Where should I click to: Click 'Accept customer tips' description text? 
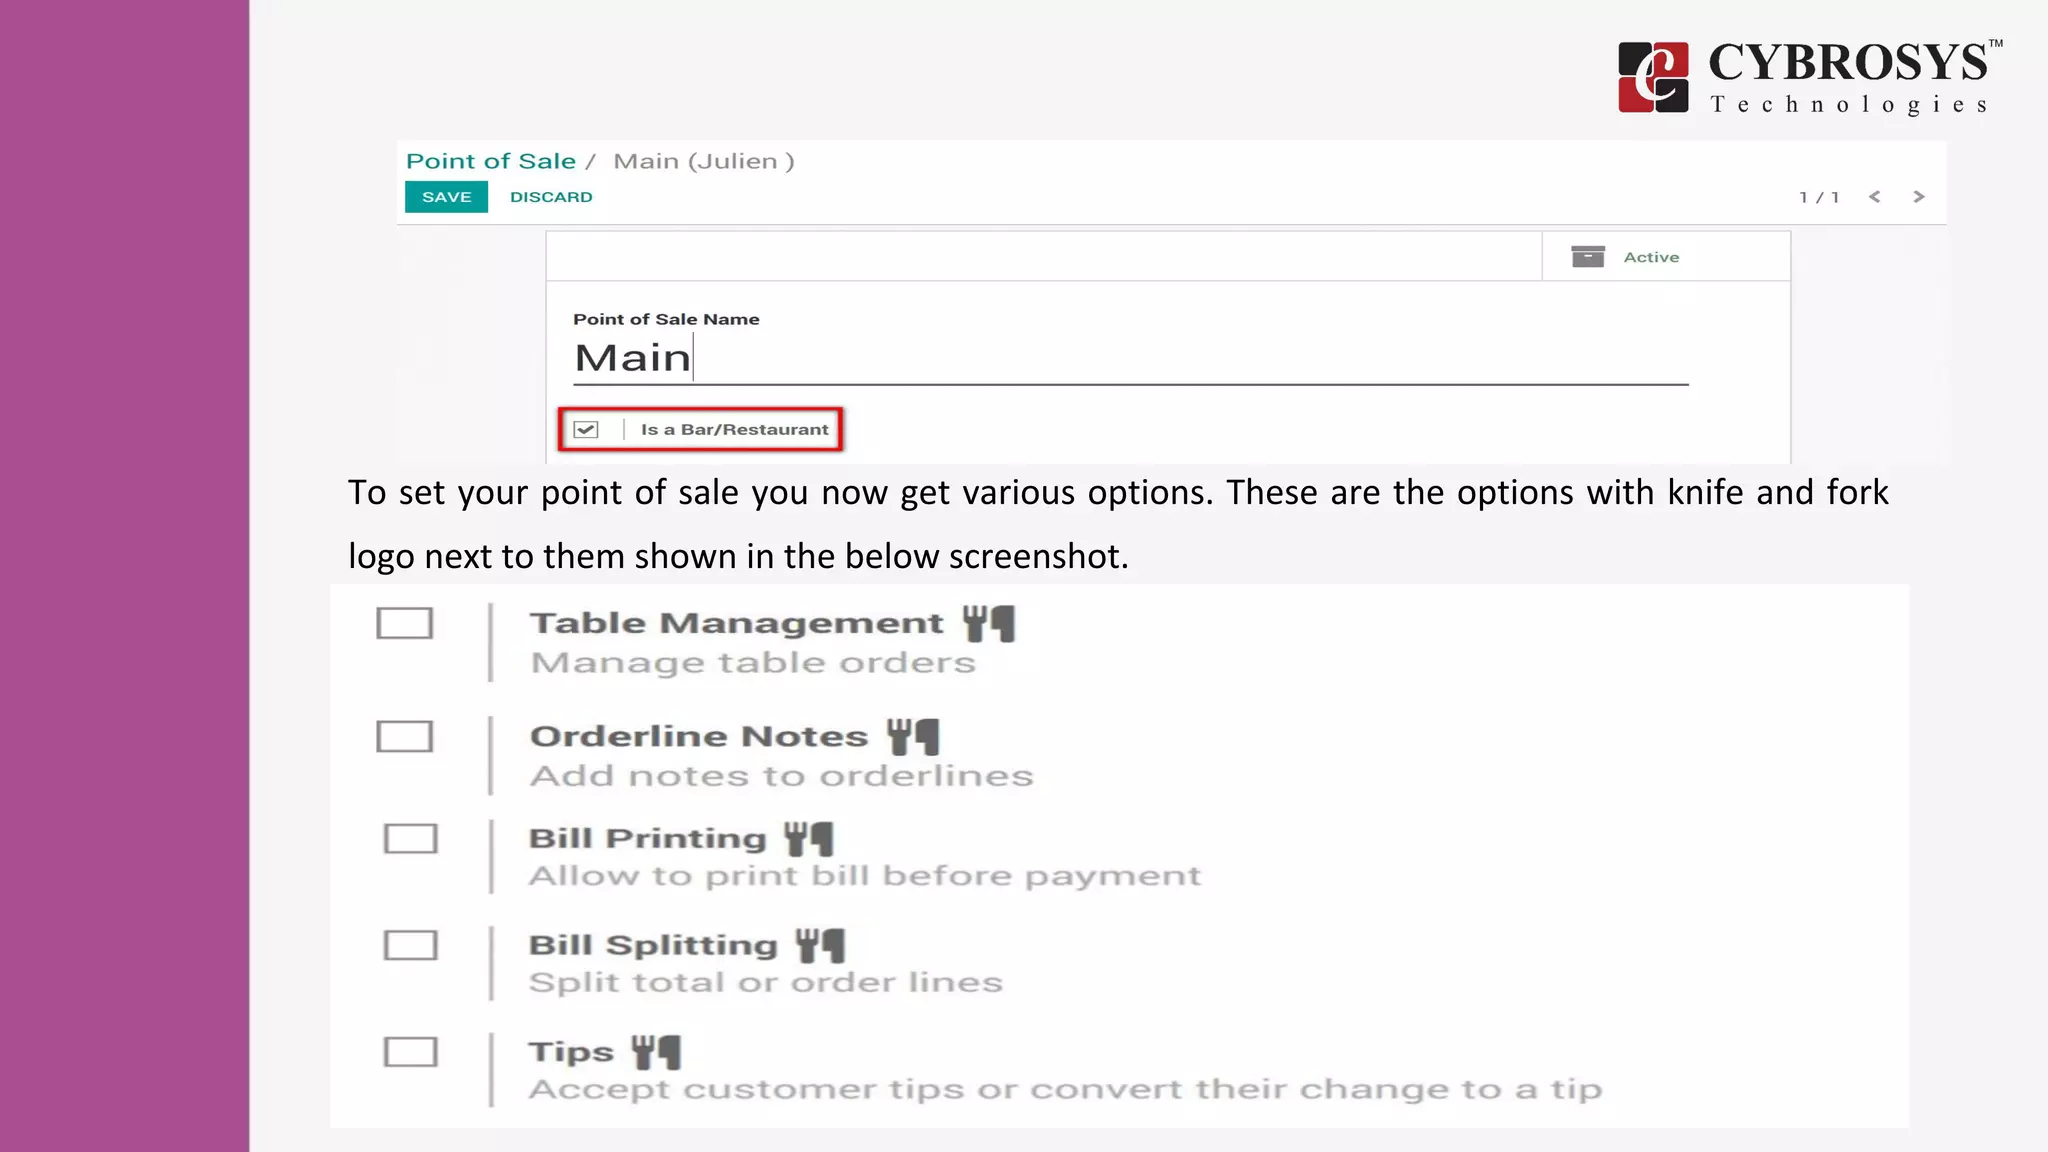1066,1090
